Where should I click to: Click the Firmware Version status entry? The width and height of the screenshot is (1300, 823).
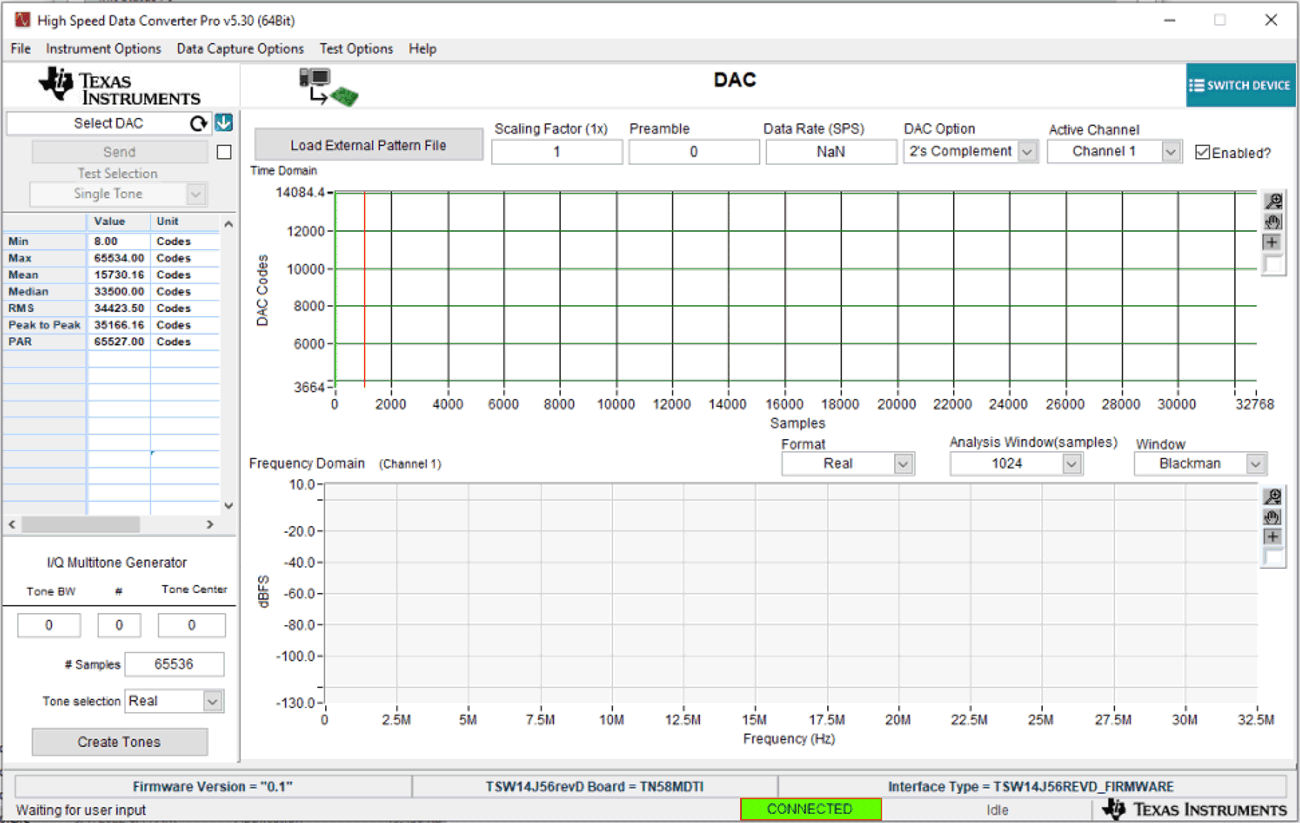[213, 787]
